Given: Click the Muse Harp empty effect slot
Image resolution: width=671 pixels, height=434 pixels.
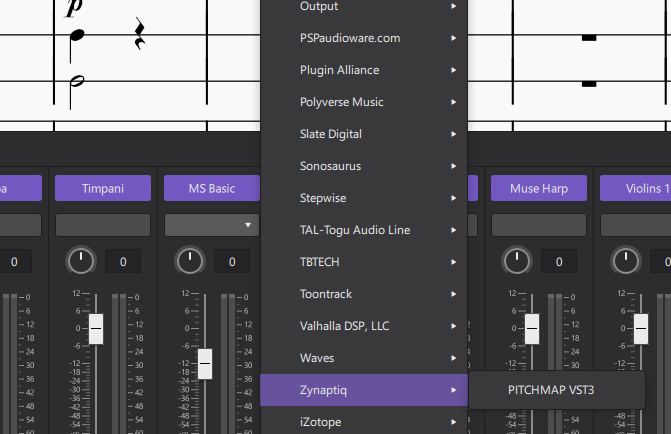Looking at the screenshot, I should tap(539, 225).
